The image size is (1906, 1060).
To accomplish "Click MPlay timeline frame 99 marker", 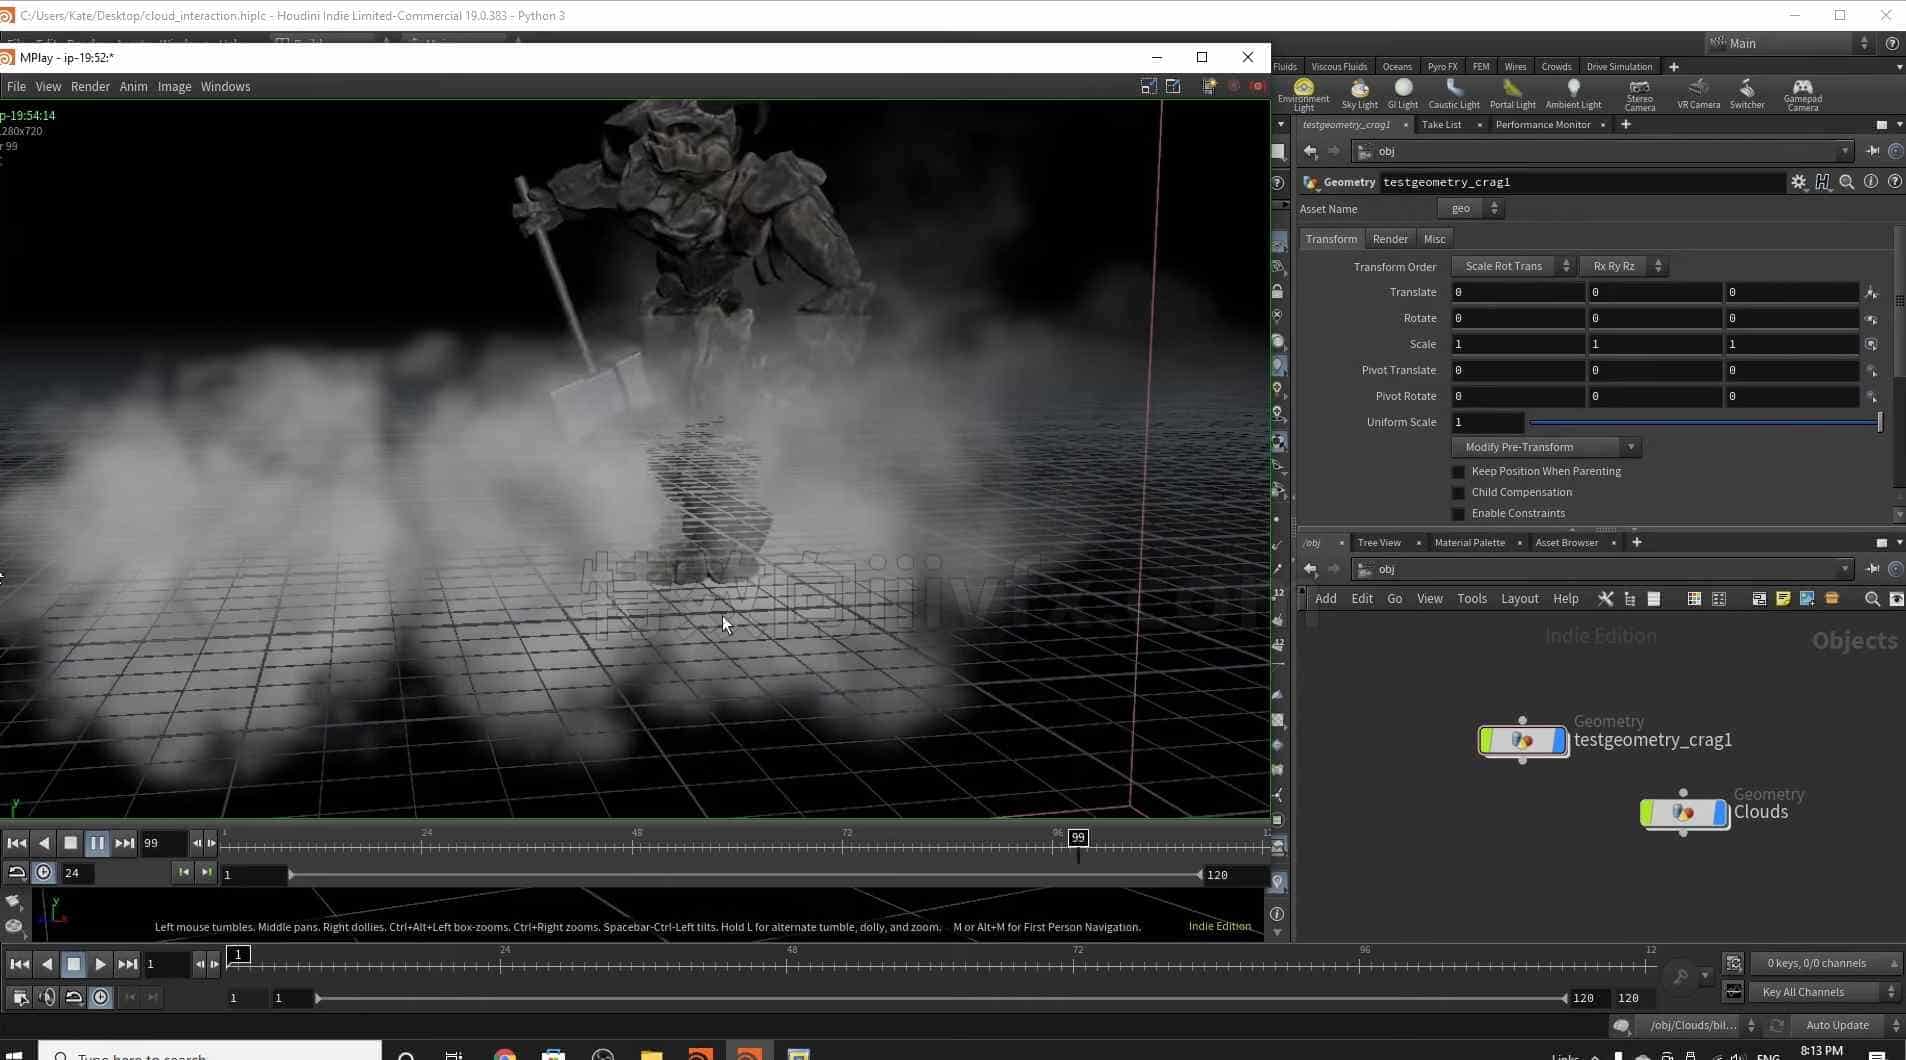I will coord(1078,838).
